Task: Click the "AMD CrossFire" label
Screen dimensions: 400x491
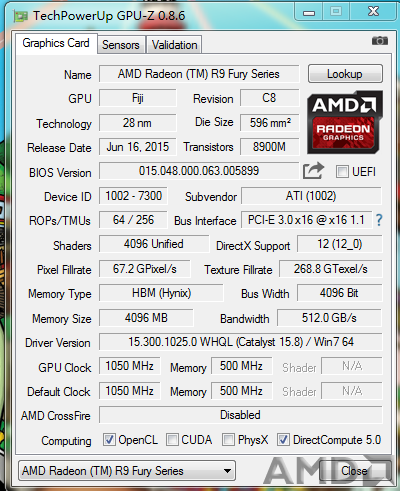Action: (56, 416)
